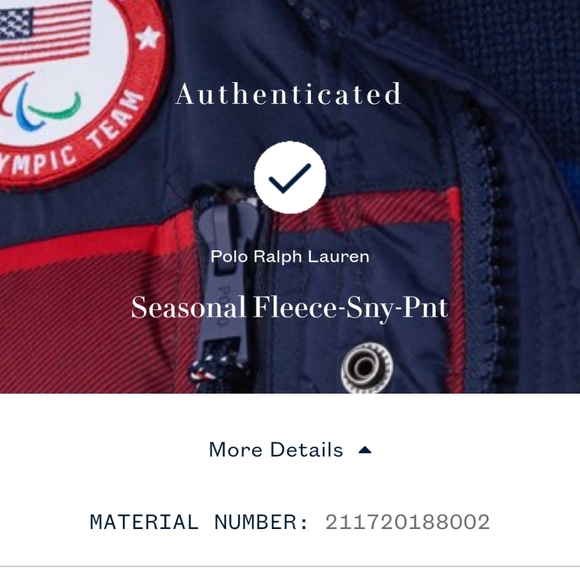This screenshot has width=580, height=580.
Task: Click the More Details text
Action: coord(276,450)
